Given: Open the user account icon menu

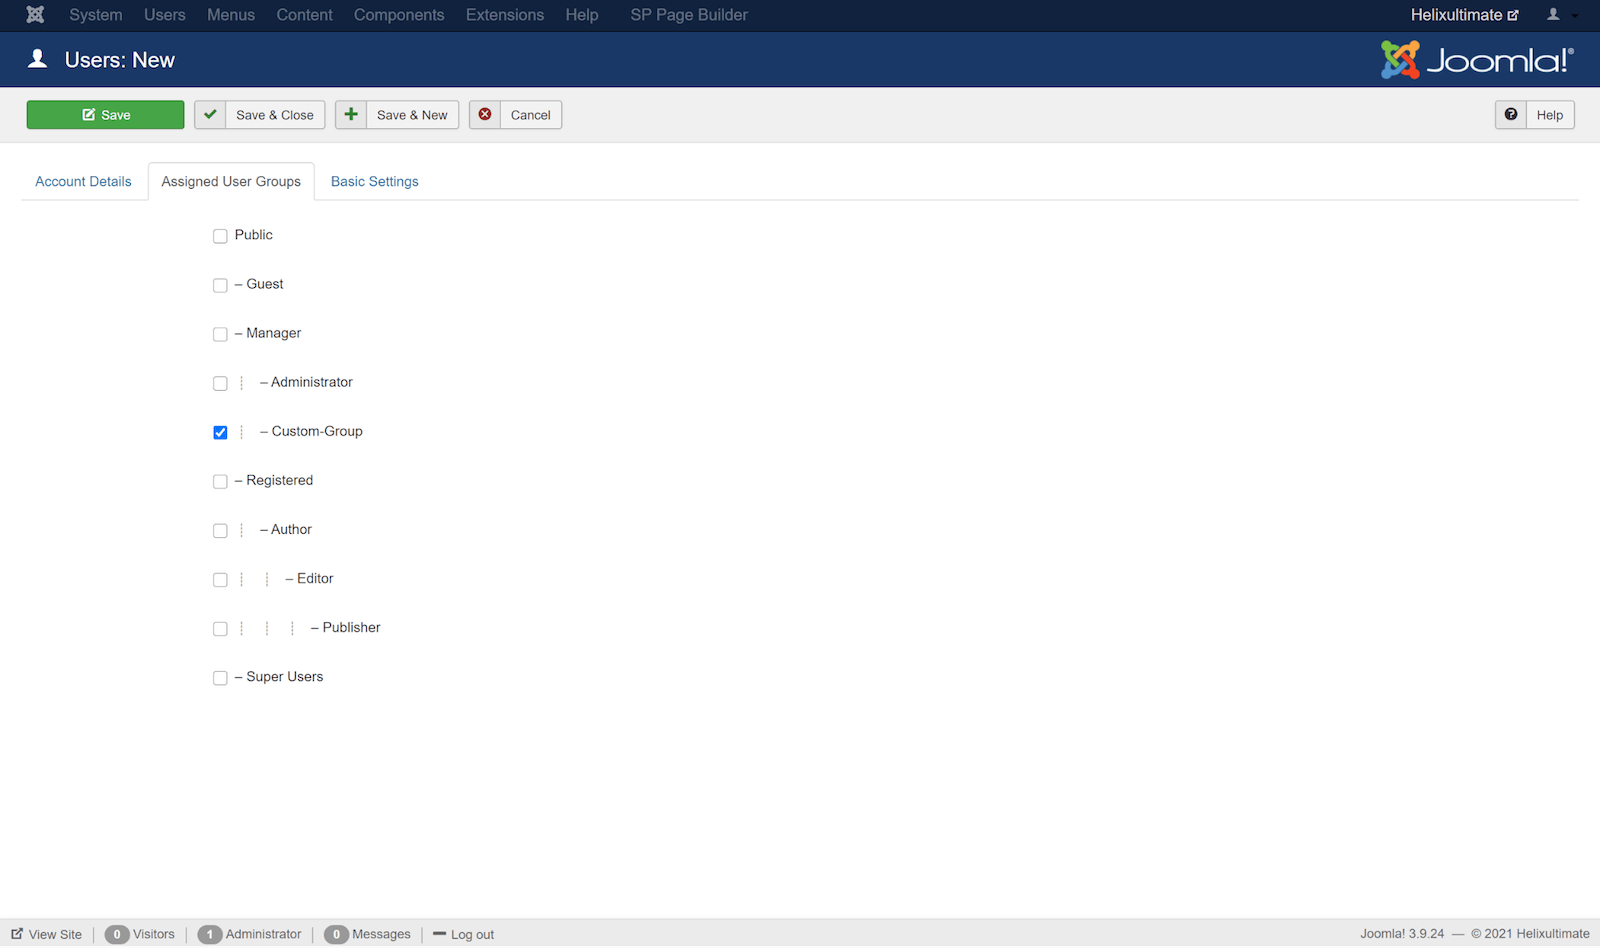Looking at the screenshot, I should (1560, 15).
